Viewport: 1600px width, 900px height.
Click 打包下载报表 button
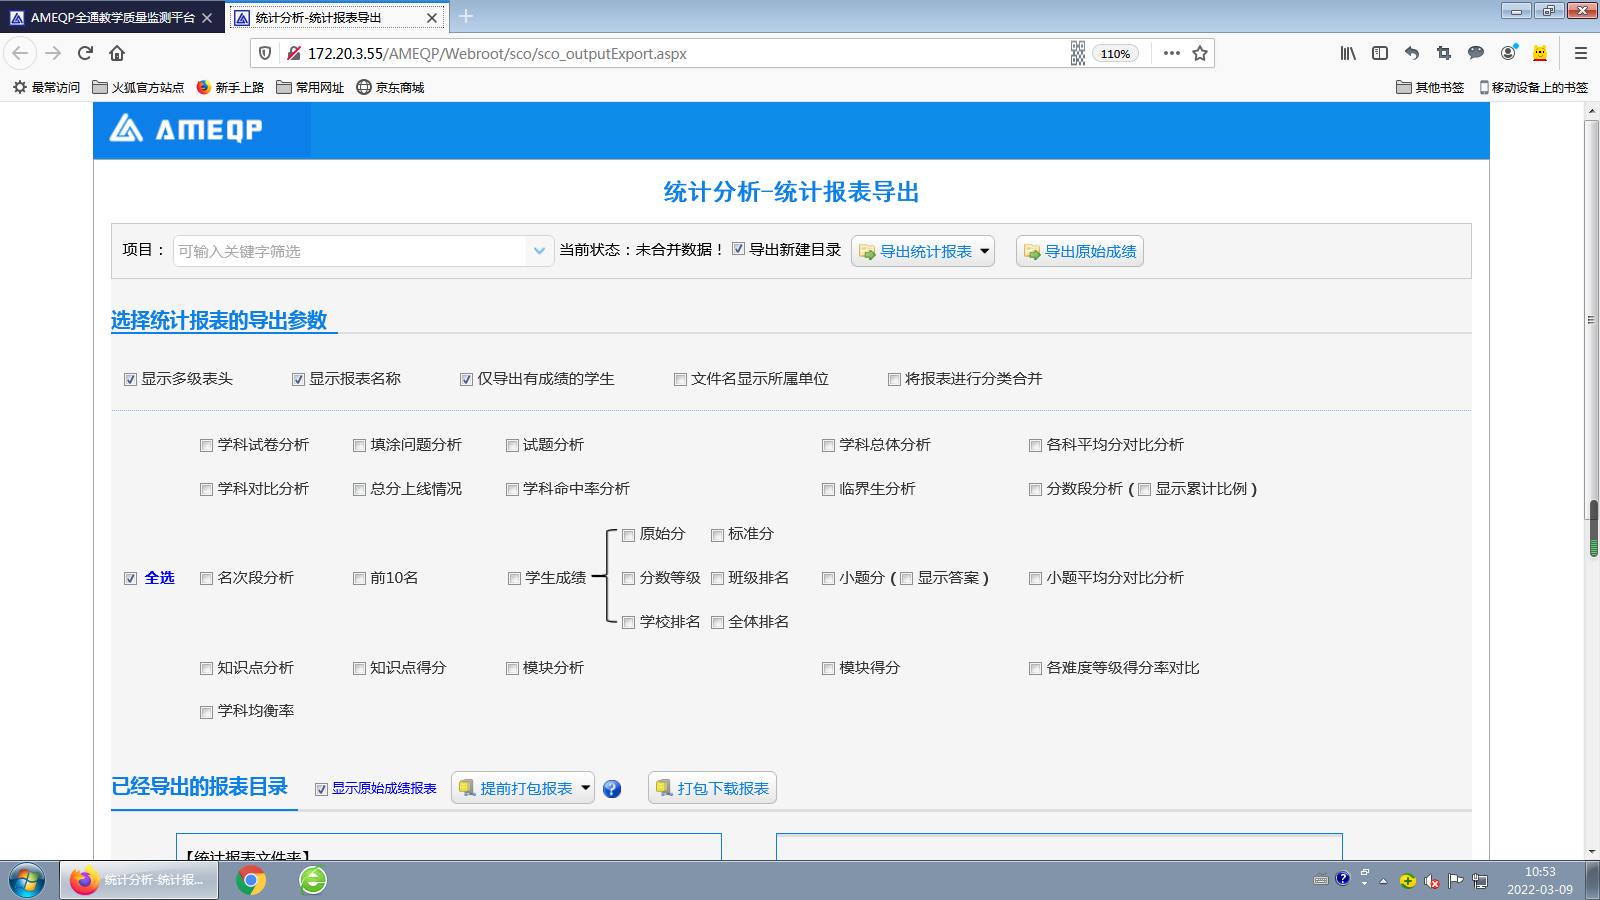tap(712, 788)
